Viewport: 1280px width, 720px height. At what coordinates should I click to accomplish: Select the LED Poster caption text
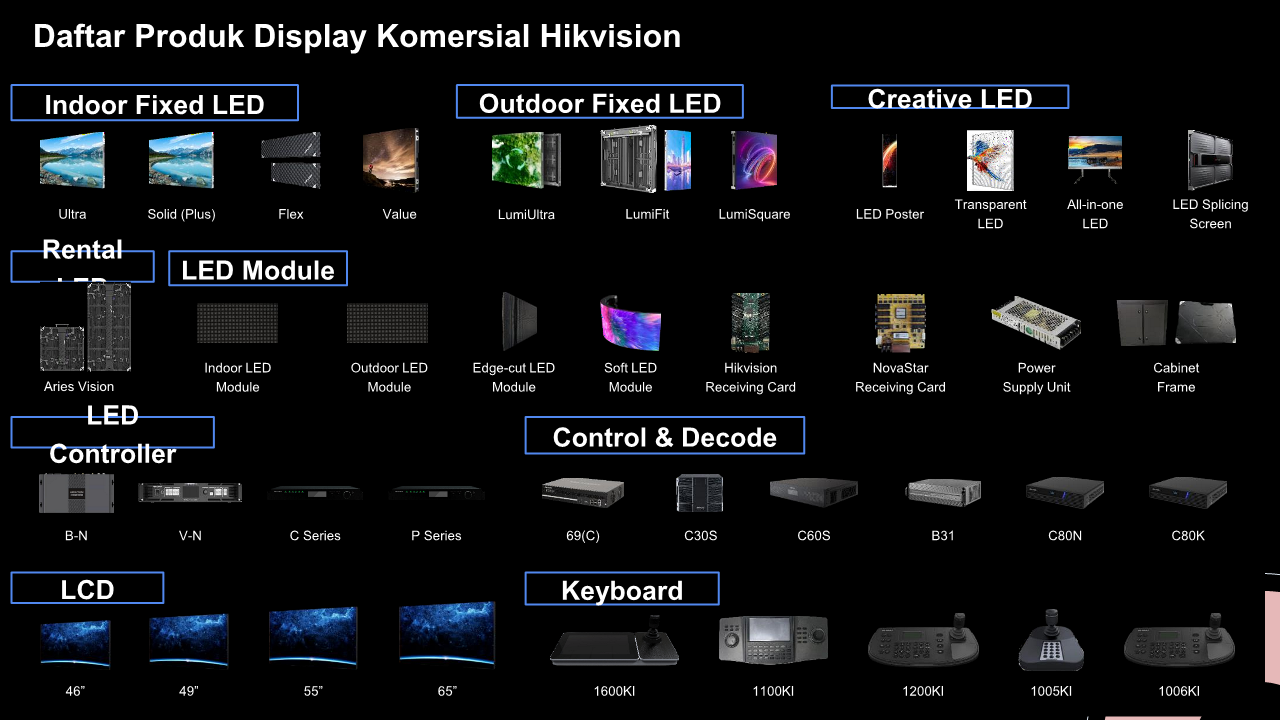890,214
